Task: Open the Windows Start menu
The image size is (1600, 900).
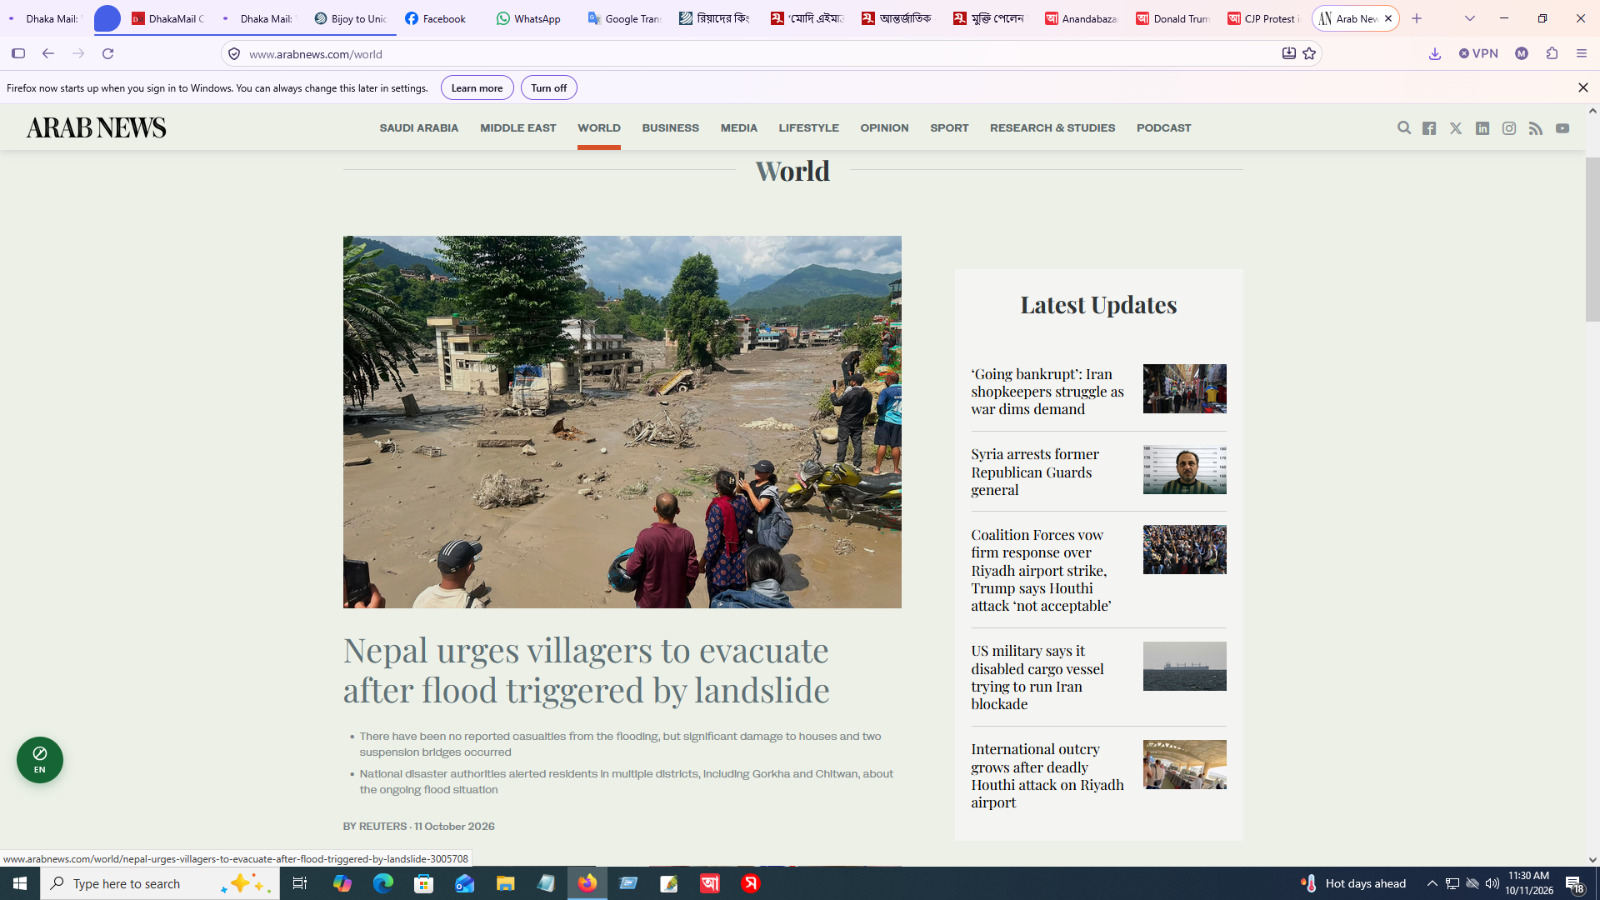Action: point(20,883)
